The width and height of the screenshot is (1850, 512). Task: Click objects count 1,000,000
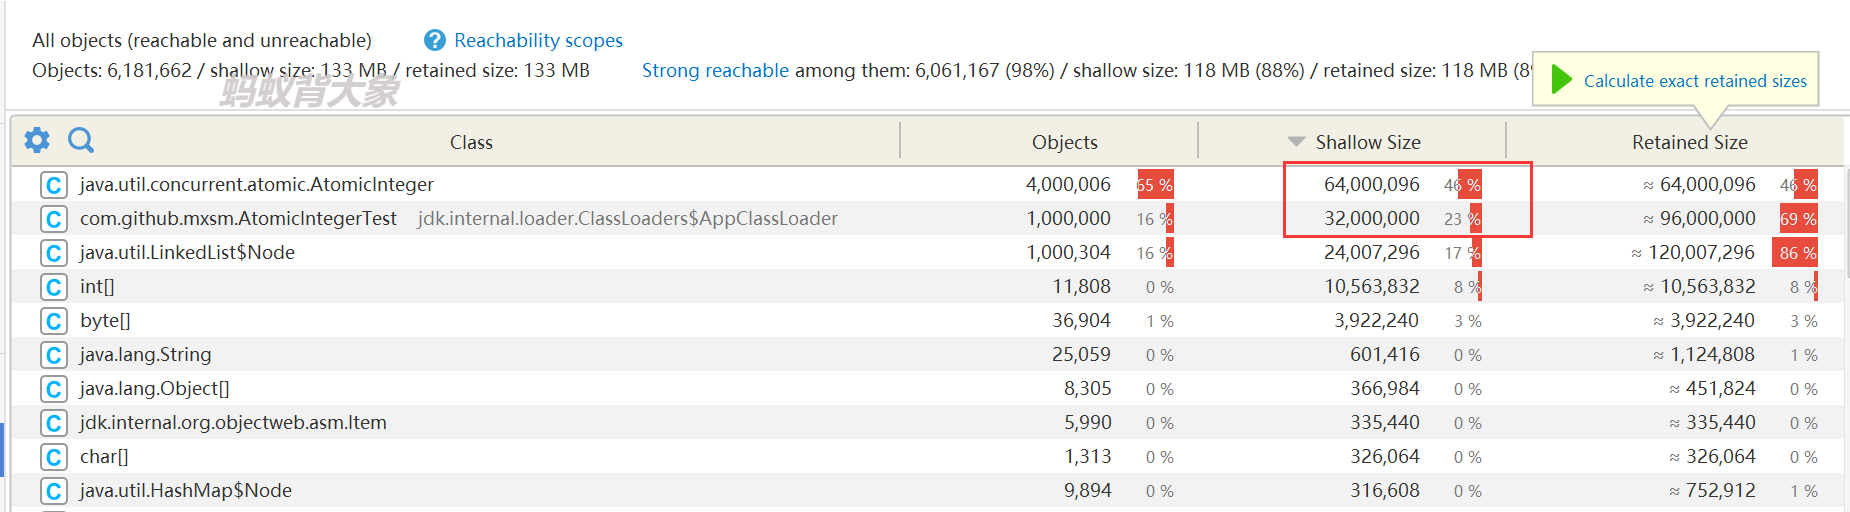1068,218
